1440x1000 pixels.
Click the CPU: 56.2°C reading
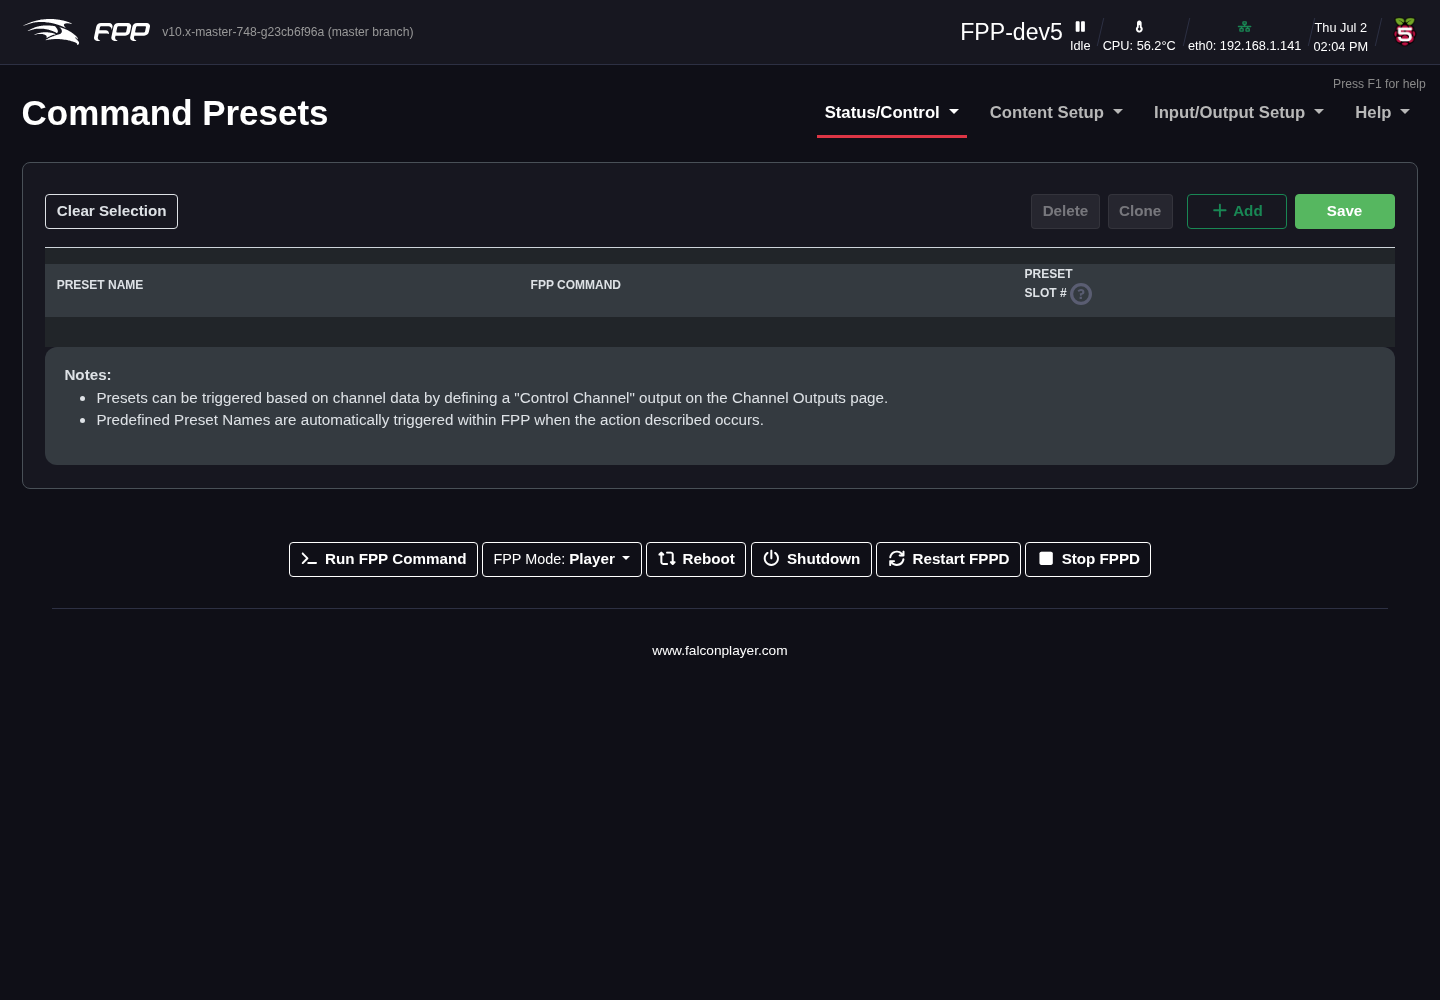point(1139,46)
